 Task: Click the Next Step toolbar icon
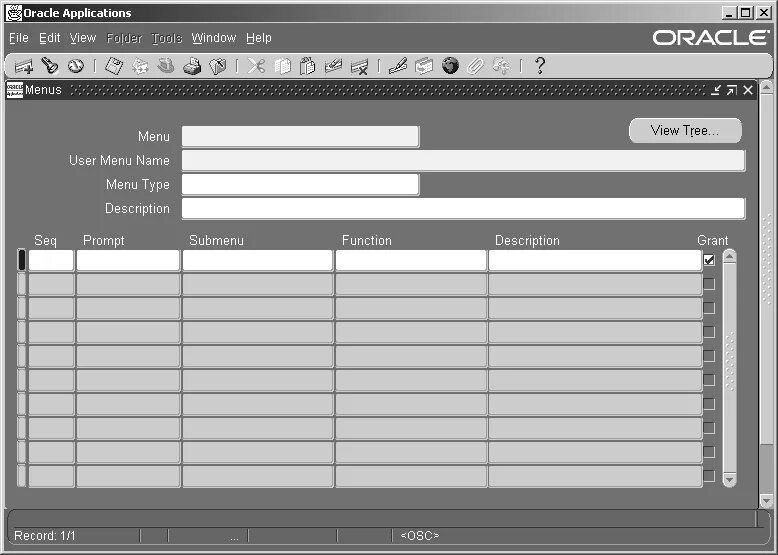click(140, 66)
